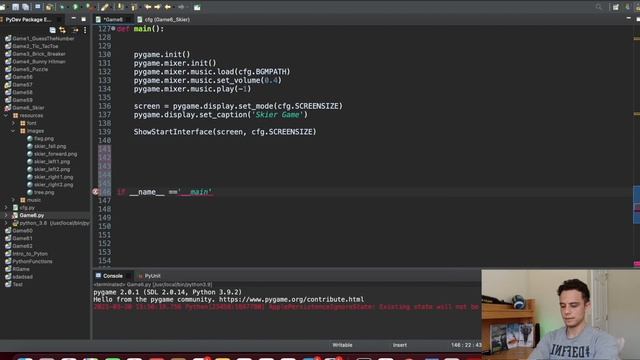
Task: Click the webcam video overlay
Action: tap(560, 314)
